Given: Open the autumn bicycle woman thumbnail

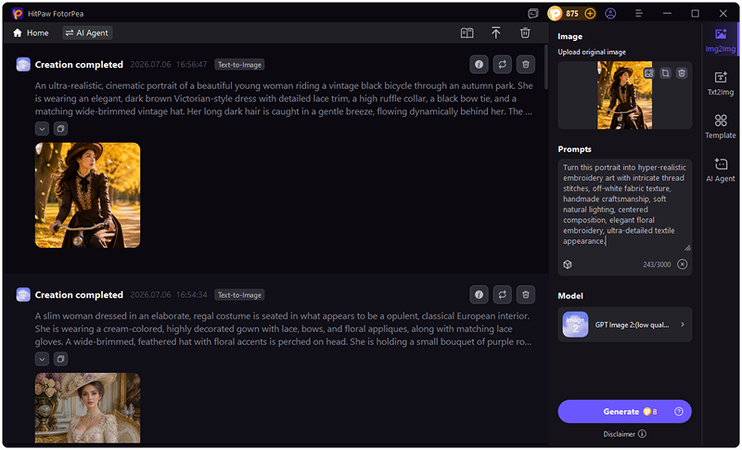Looking at the screenshot, I should 88,195.
